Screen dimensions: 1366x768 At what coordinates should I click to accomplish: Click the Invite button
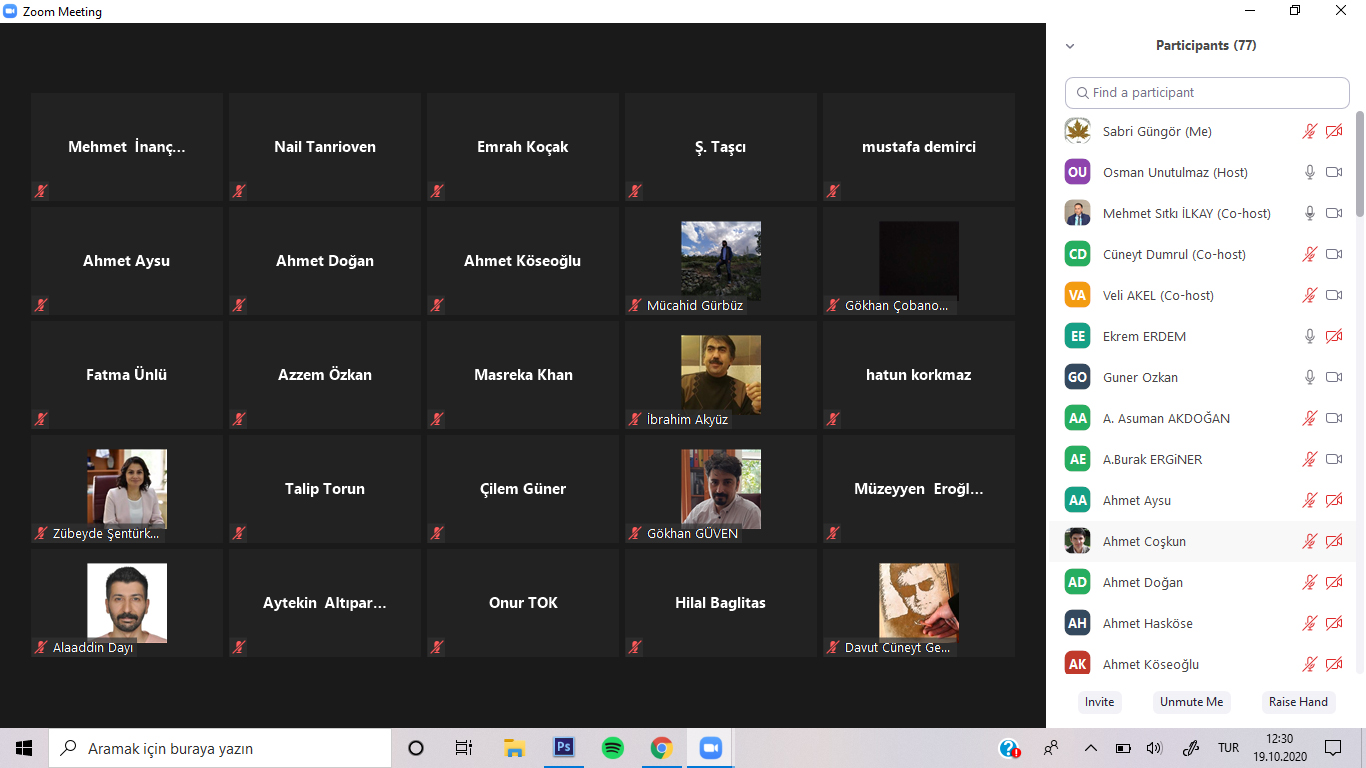pyautogui.click(x=1099, y=702)
